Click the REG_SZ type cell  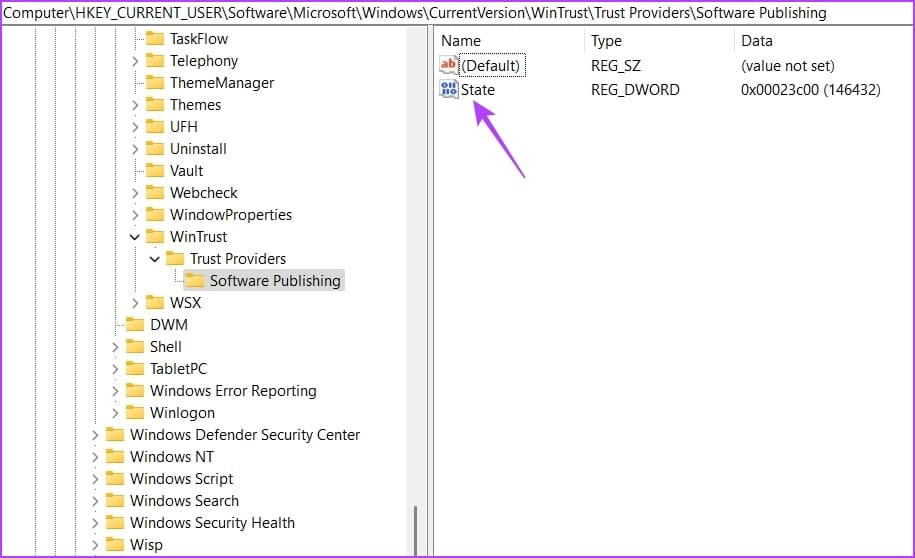616,65
